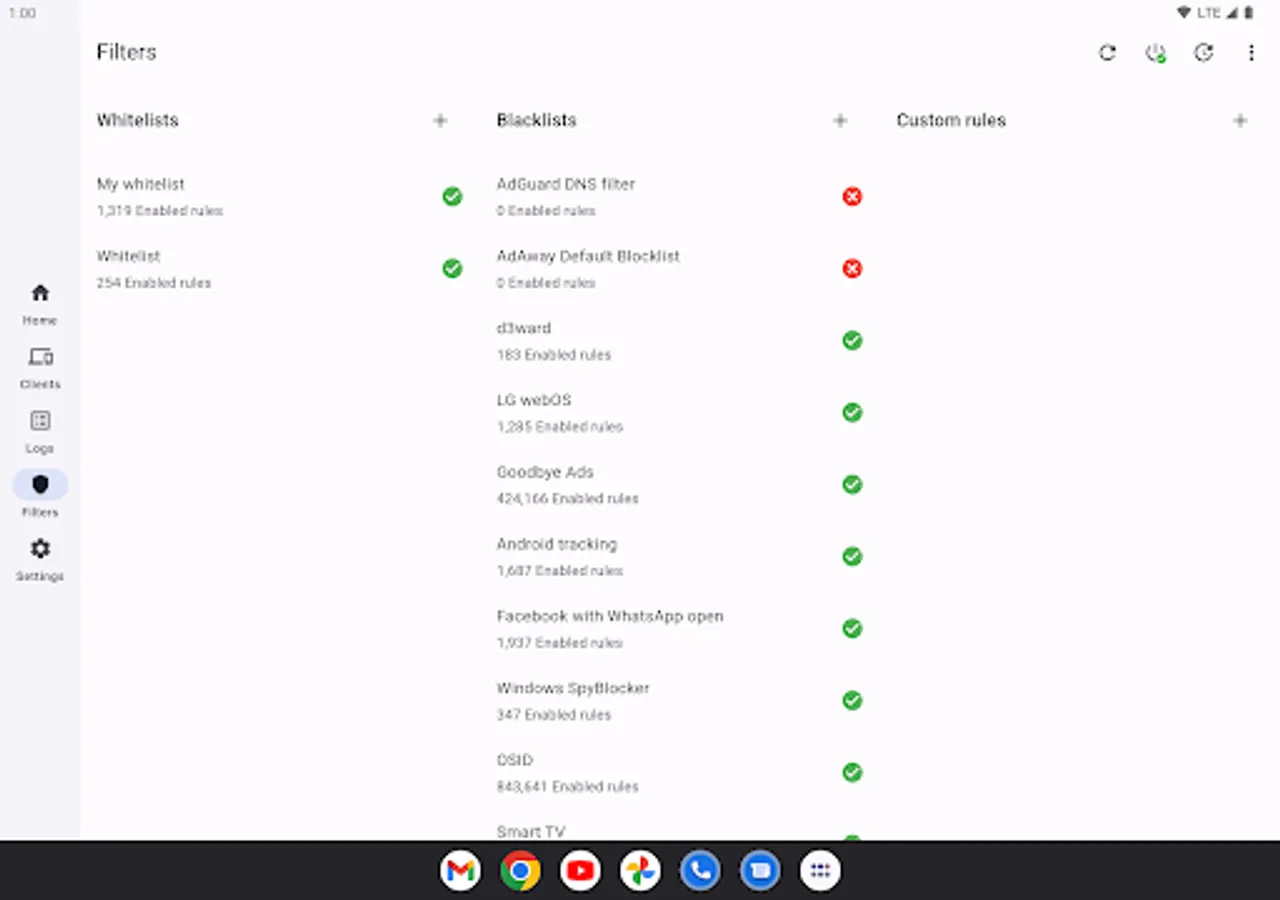This screenshot has height=900, width=1280.
Task: Add a new blacklist with the plus icon
Action: [x=840, y=121]
